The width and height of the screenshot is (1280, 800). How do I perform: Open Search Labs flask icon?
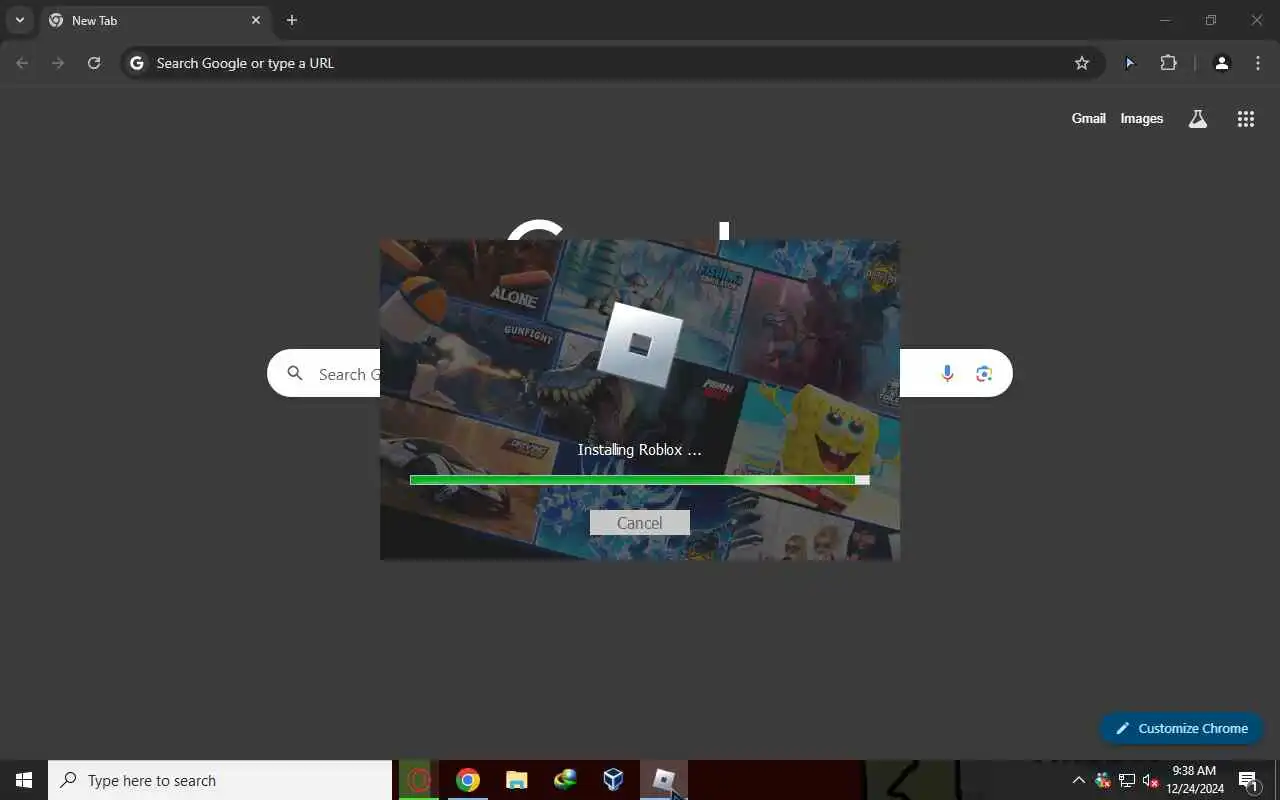[1197, 119]
